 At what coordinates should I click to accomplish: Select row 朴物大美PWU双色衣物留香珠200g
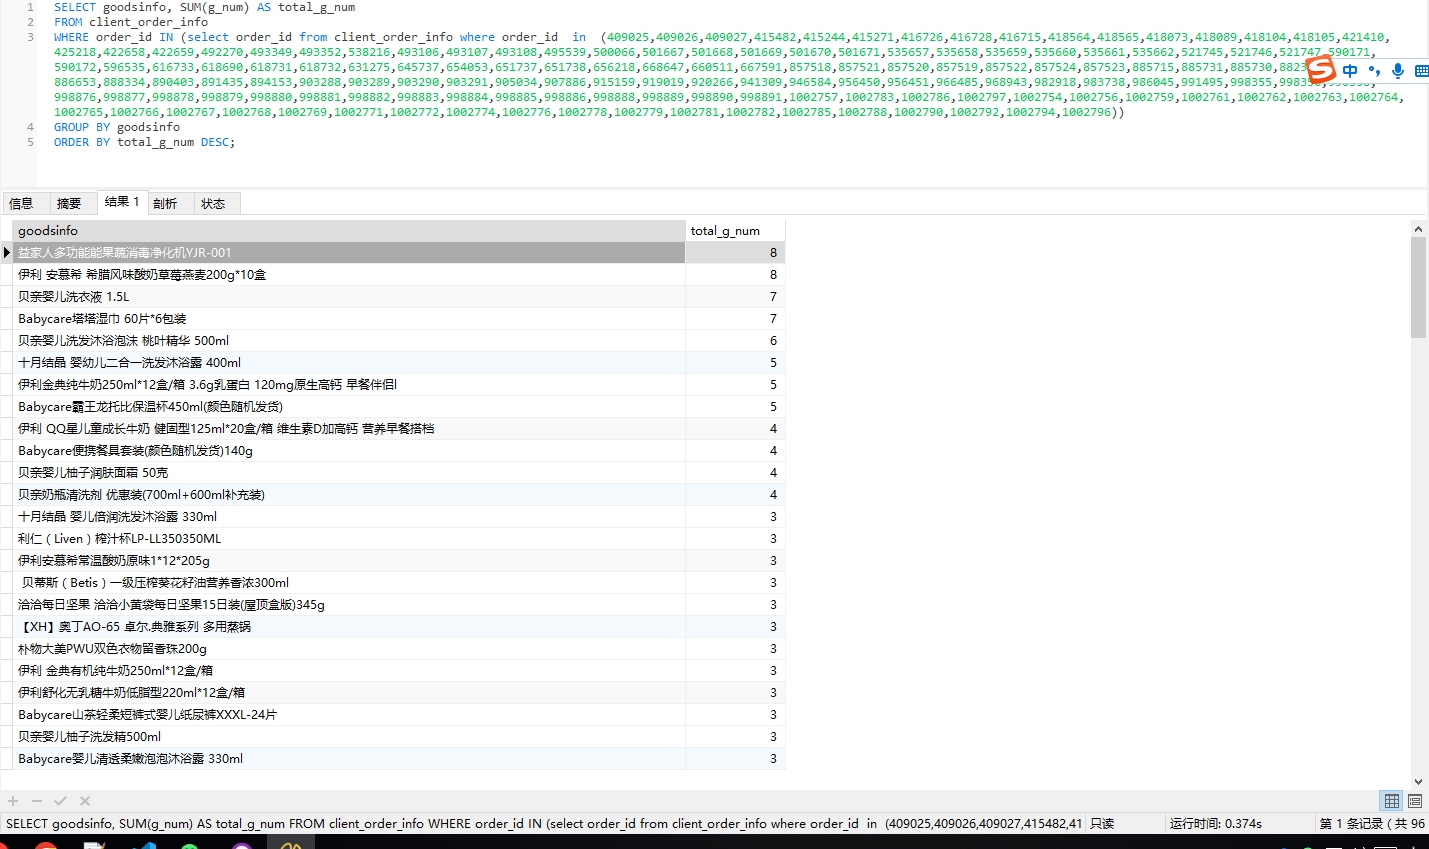(x=349, y=649)
